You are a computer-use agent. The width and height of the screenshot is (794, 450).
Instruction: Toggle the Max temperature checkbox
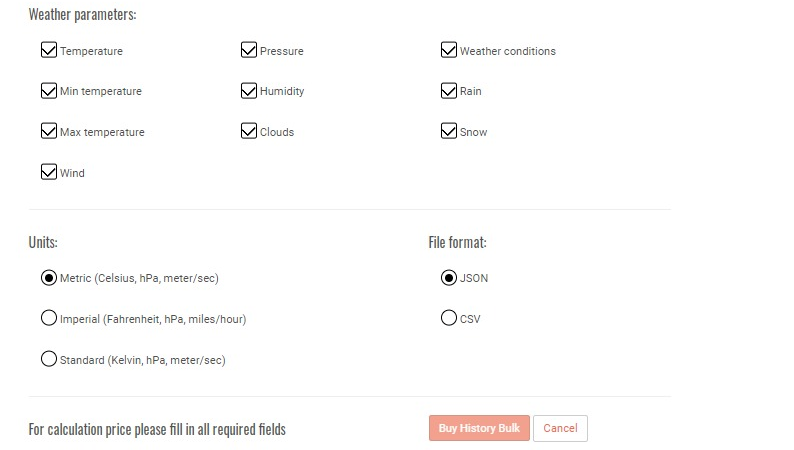point(49,131)
